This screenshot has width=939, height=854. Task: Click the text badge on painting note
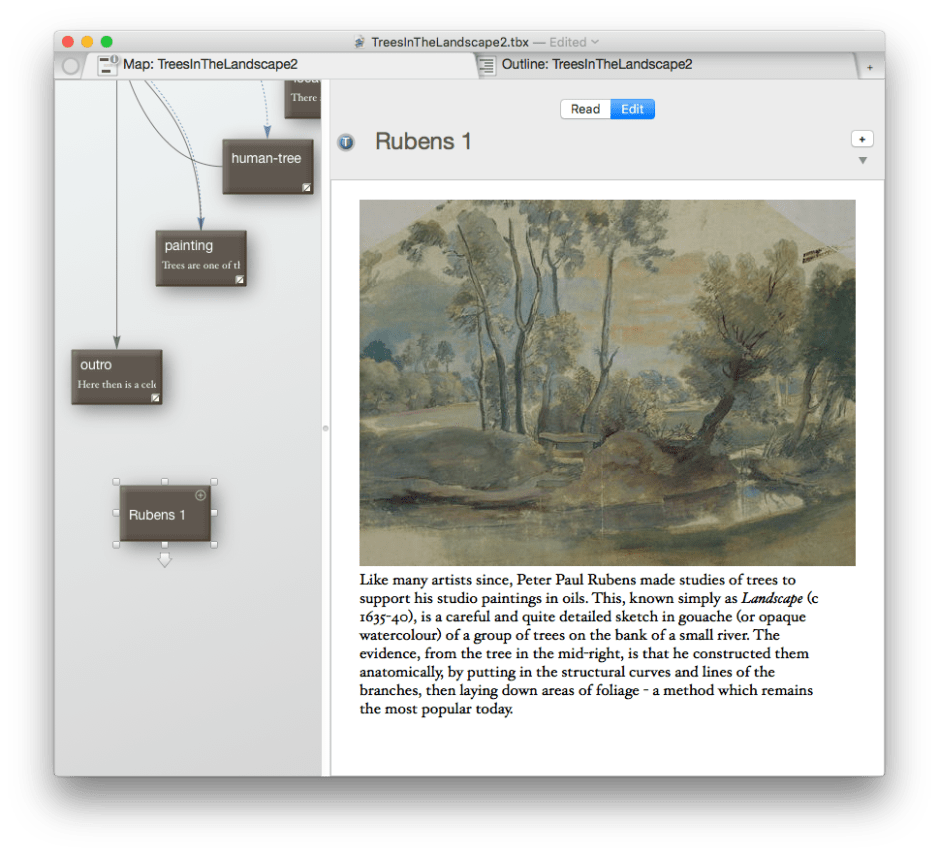point(240,280)
